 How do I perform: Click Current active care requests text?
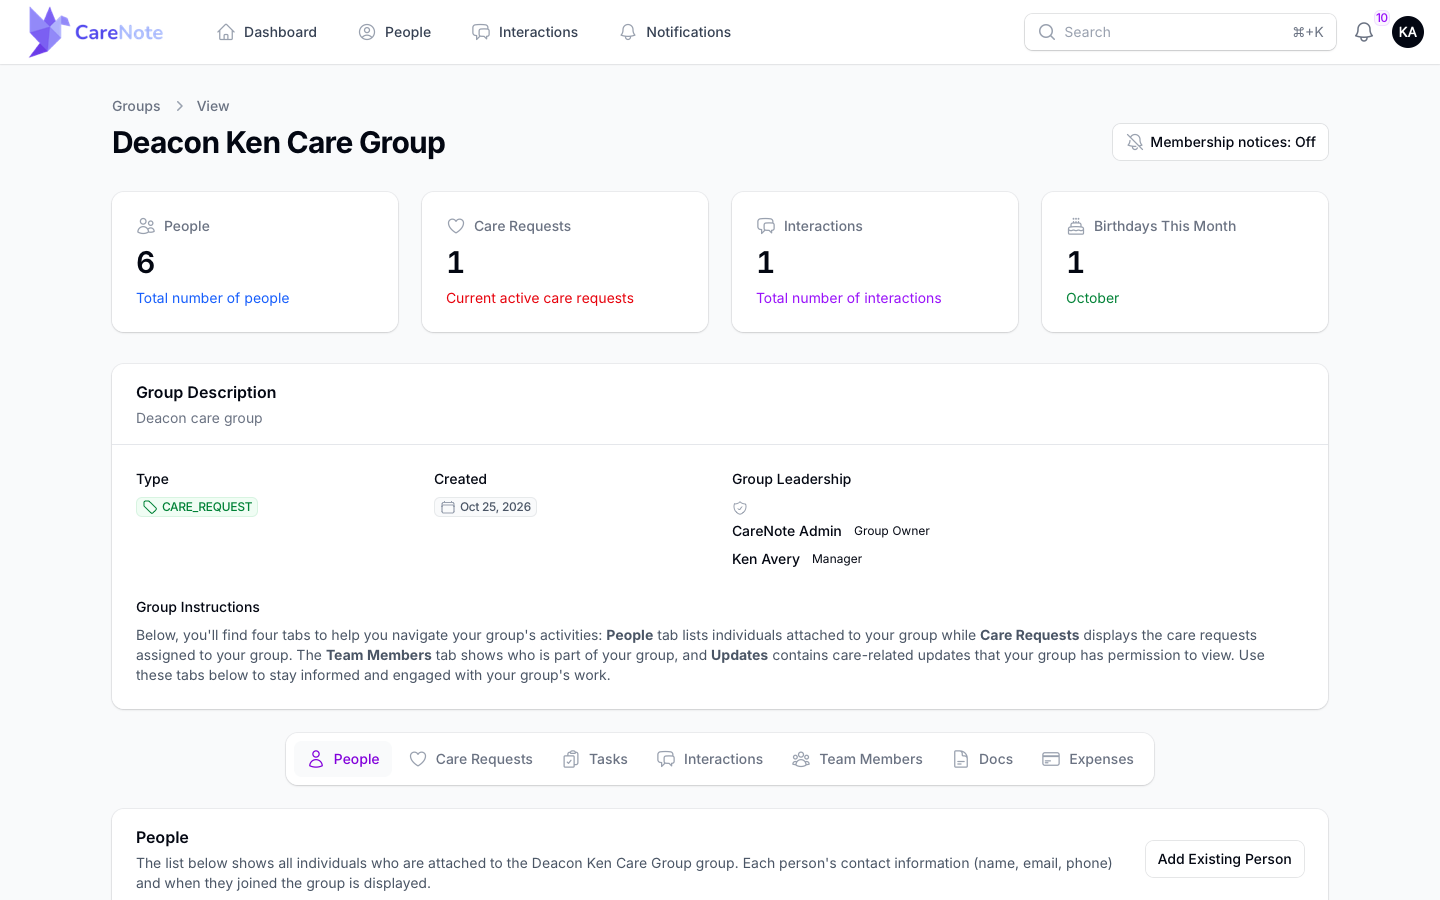click(x=540, y=298)
